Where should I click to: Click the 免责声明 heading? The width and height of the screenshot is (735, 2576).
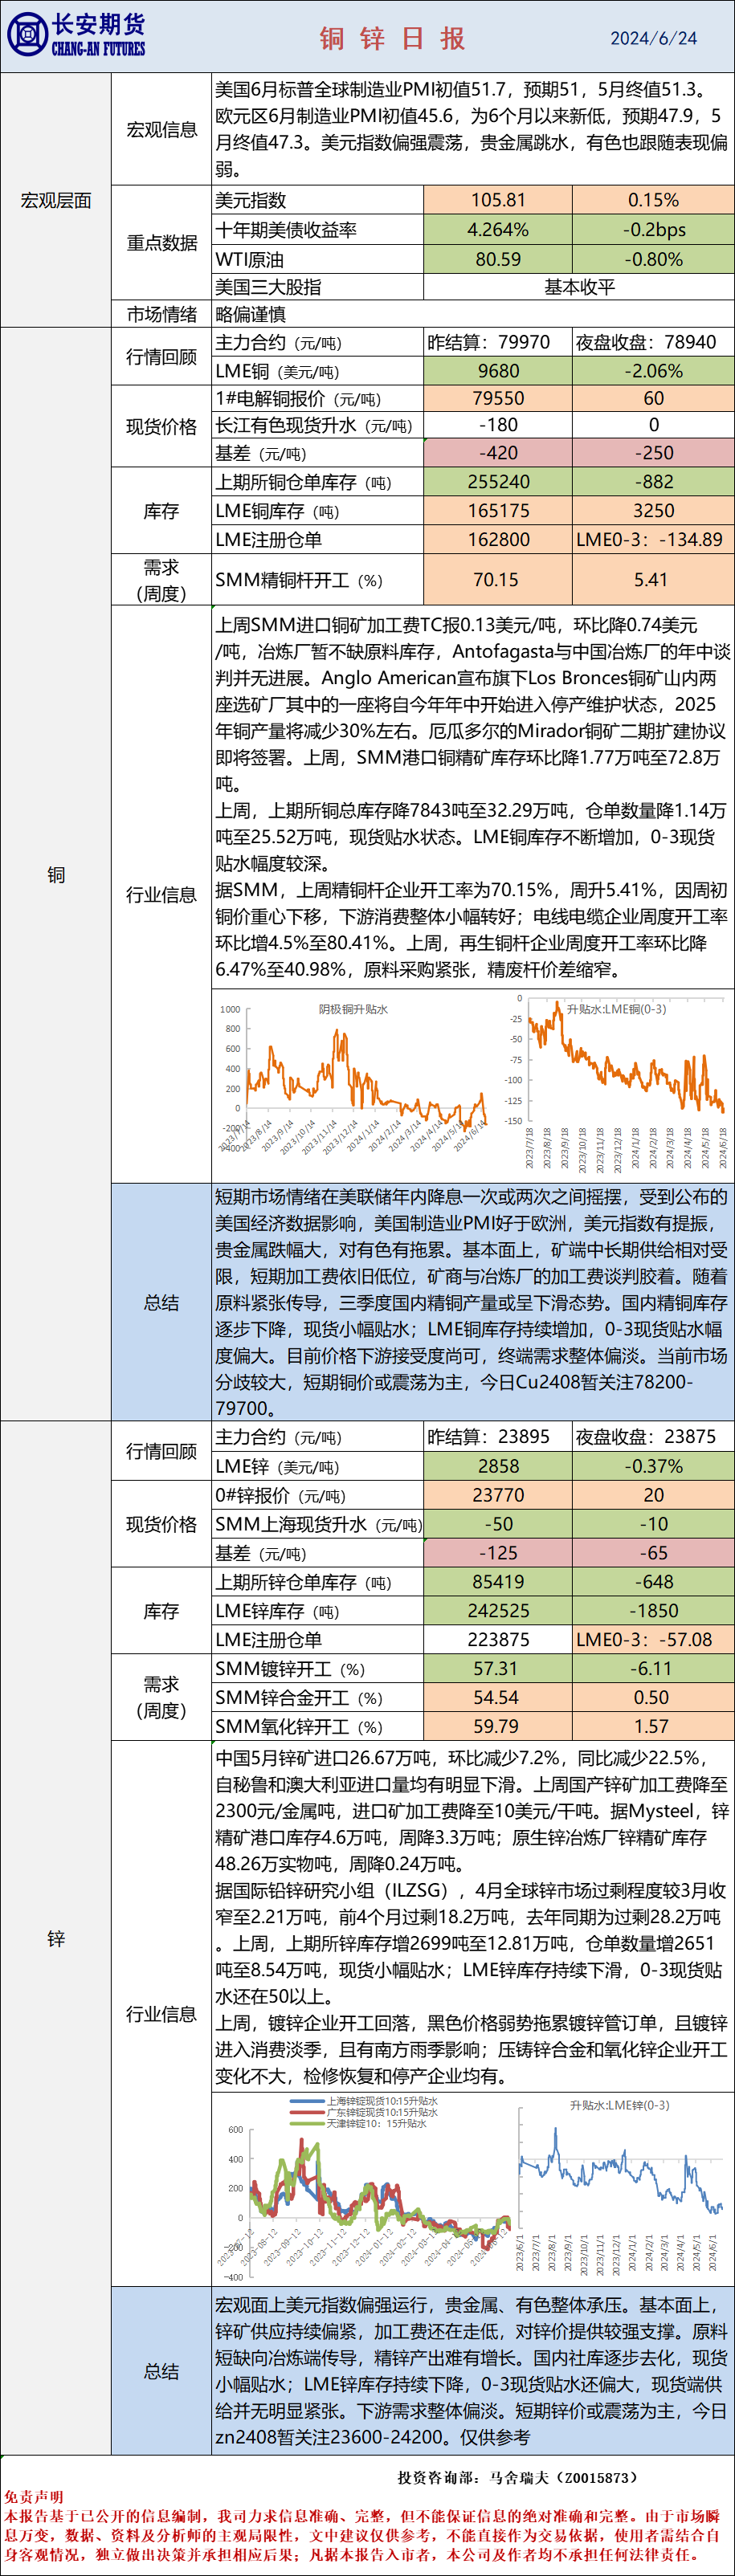tap(33, 2497)
